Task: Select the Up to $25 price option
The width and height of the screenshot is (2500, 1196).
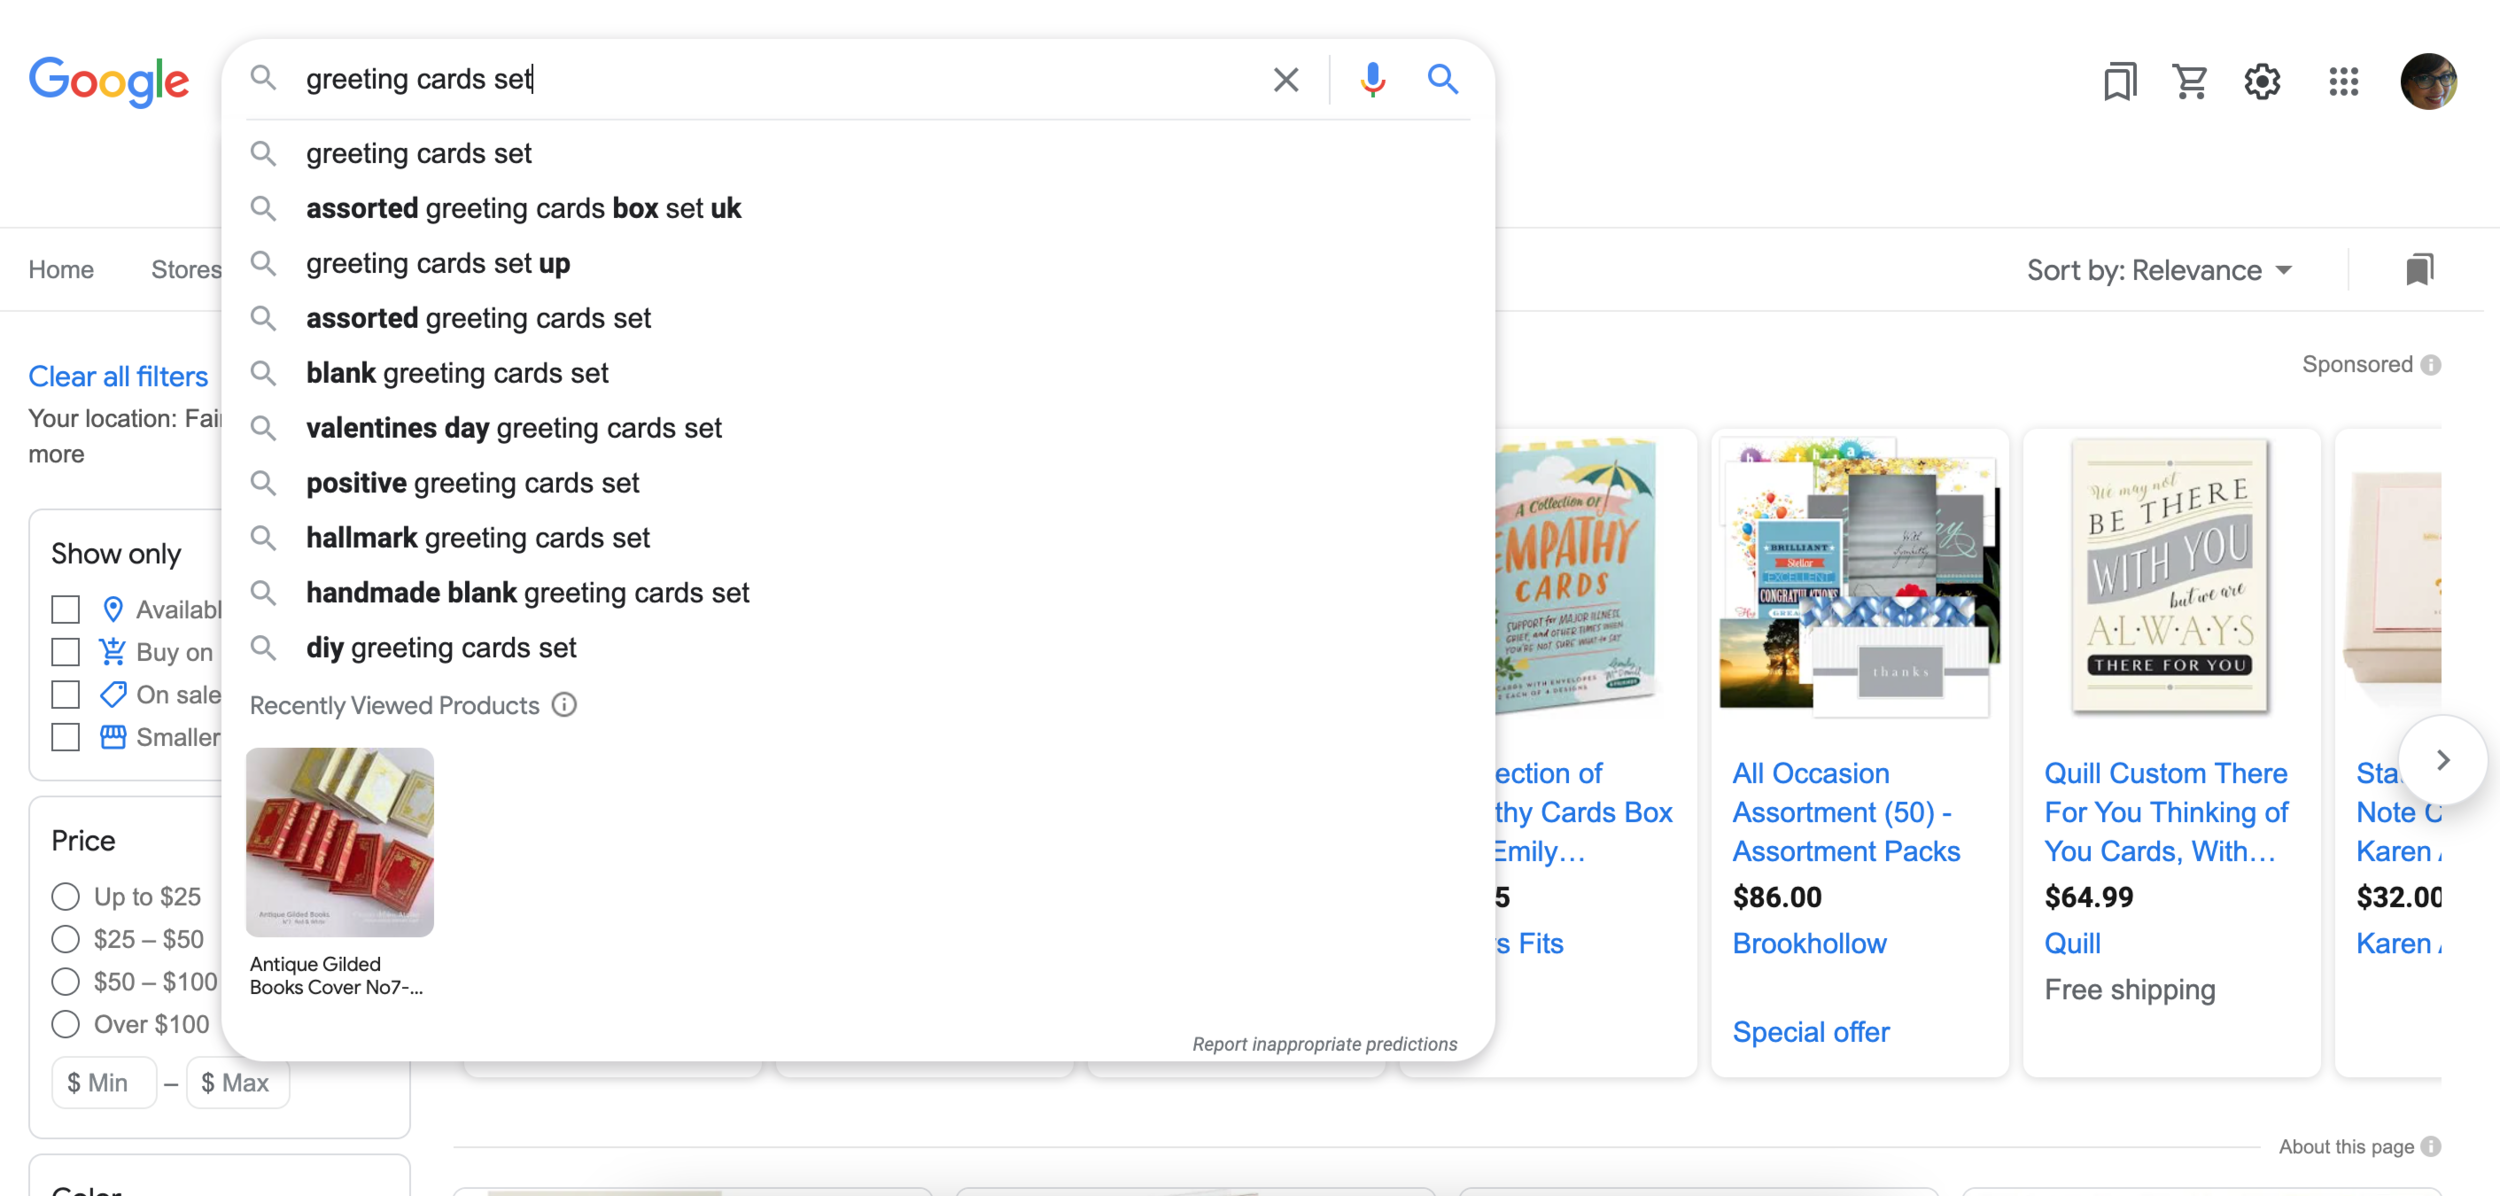Action: (x=66, y=897)
